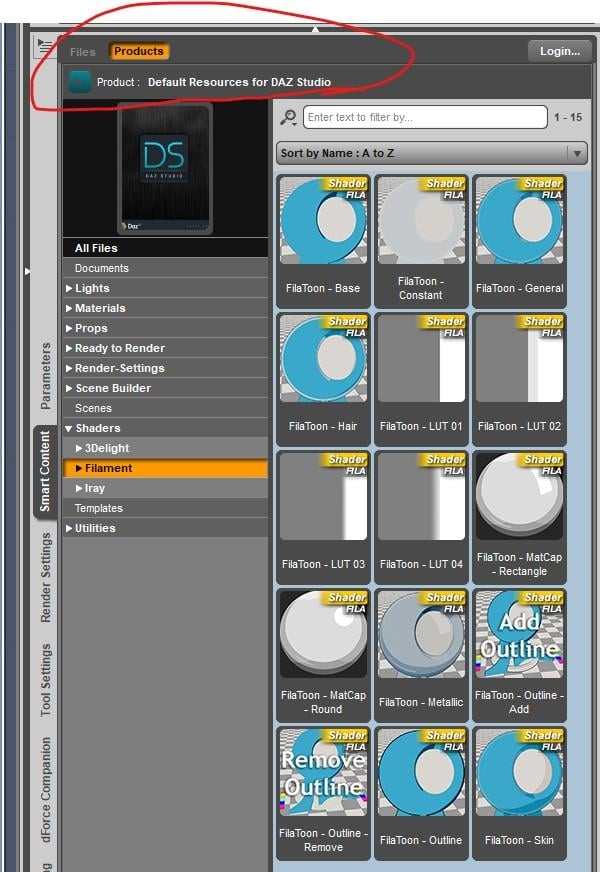Select the FilaToon - Base shader
600x872 pixels.
pyautogui.click(x=323, y=241)
